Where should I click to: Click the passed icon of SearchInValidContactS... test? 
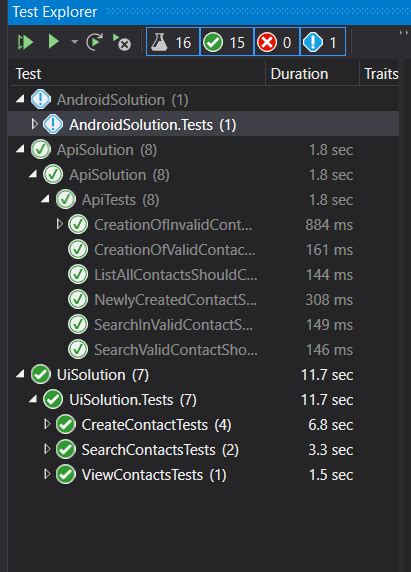coord(78,324)
